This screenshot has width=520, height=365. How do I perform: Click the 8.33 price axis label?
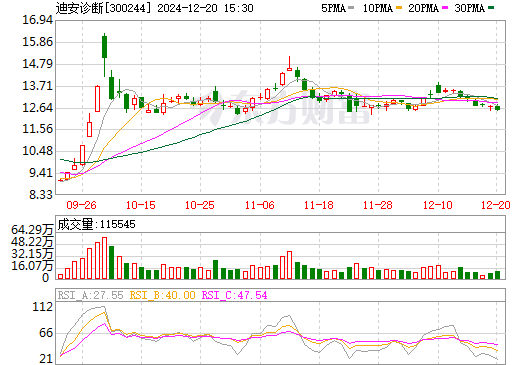pyautogui.click(x=41, y=195)
